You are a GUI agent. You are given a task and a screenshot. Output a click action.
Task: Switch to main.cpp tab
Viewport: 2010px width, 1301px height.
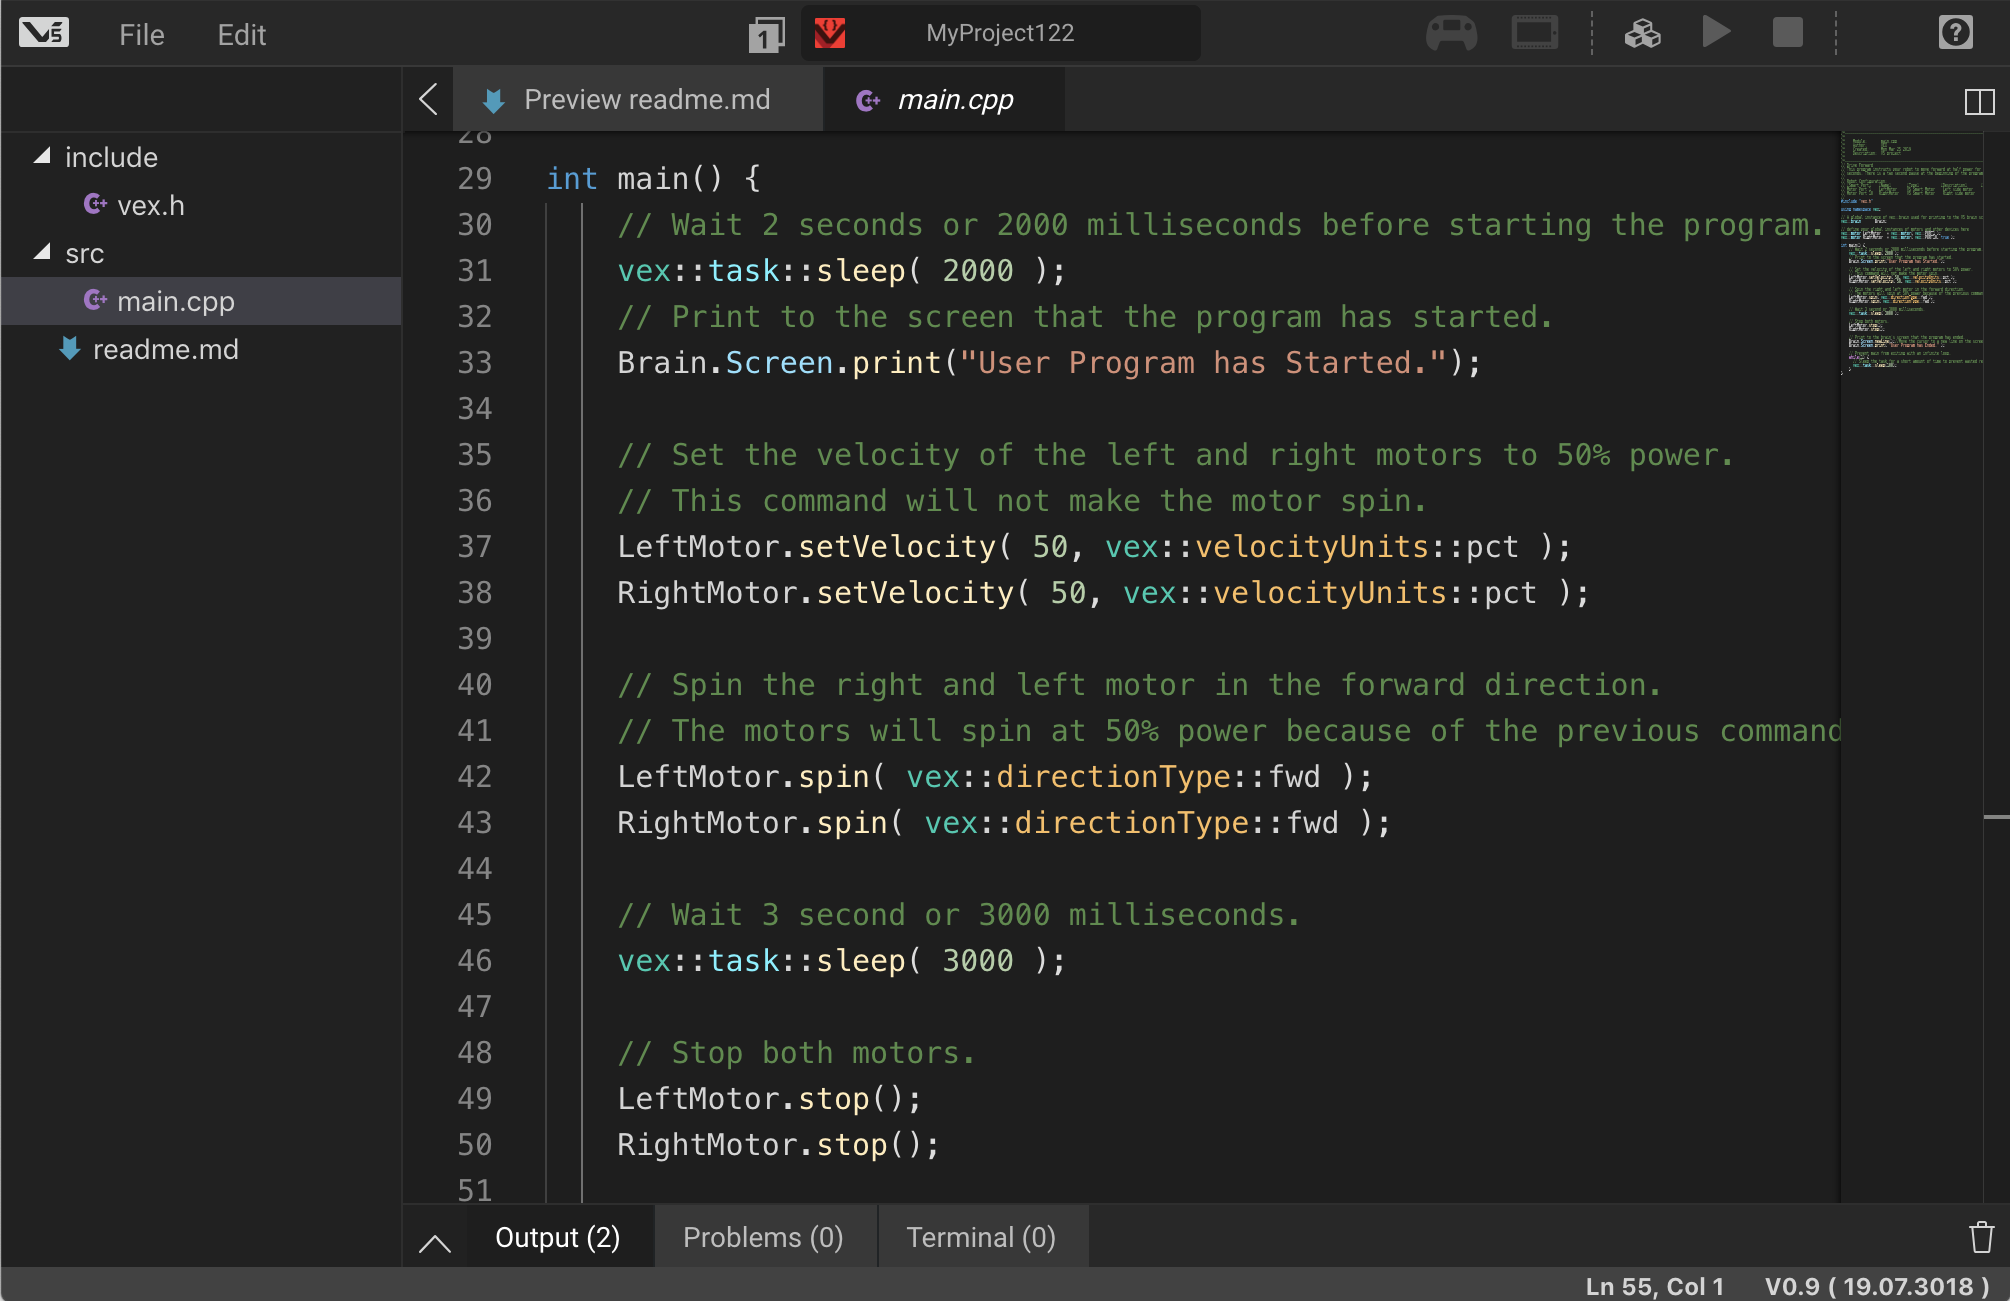pyautogui.click(x=943, y=100)
